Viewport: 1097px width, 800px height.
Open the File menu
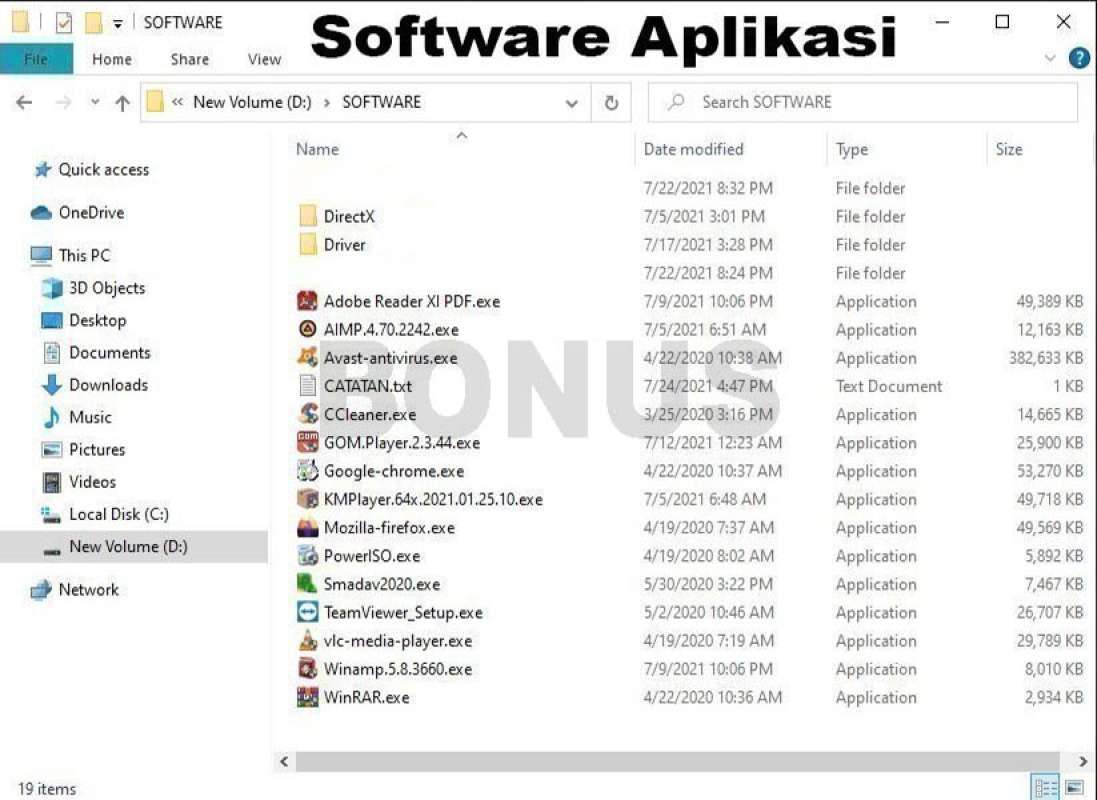tap(36, 59)
